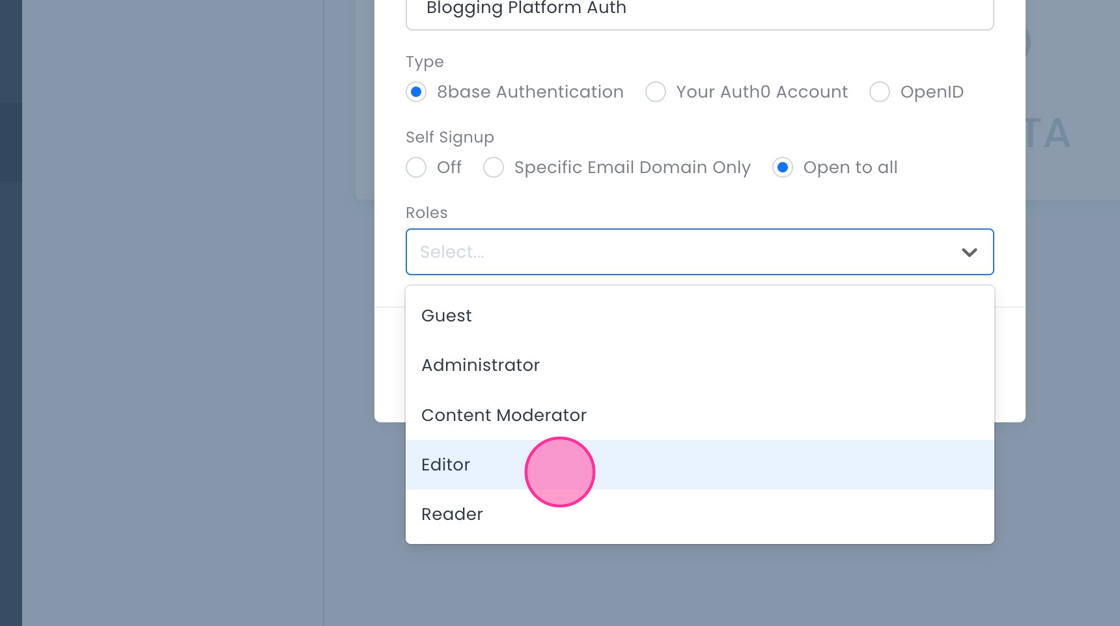Open the Roles dropdown chevron
1120x626 pixels.
click(969, 252)
